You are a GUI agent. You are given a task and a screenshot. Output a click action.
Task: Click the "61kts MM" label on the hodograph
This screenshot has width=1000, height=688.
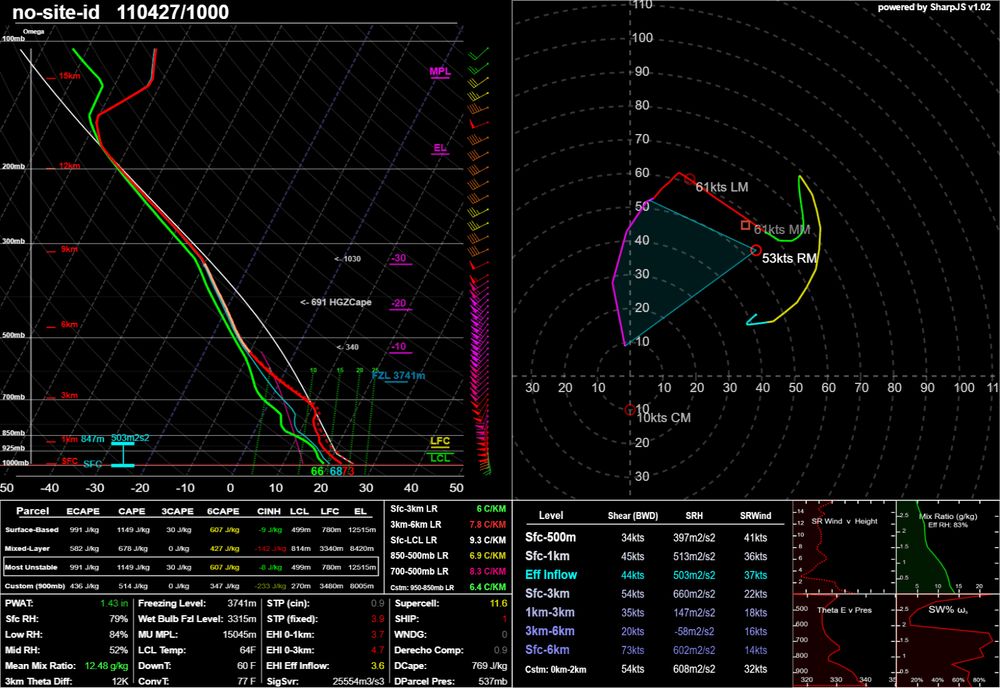(782, 230)
